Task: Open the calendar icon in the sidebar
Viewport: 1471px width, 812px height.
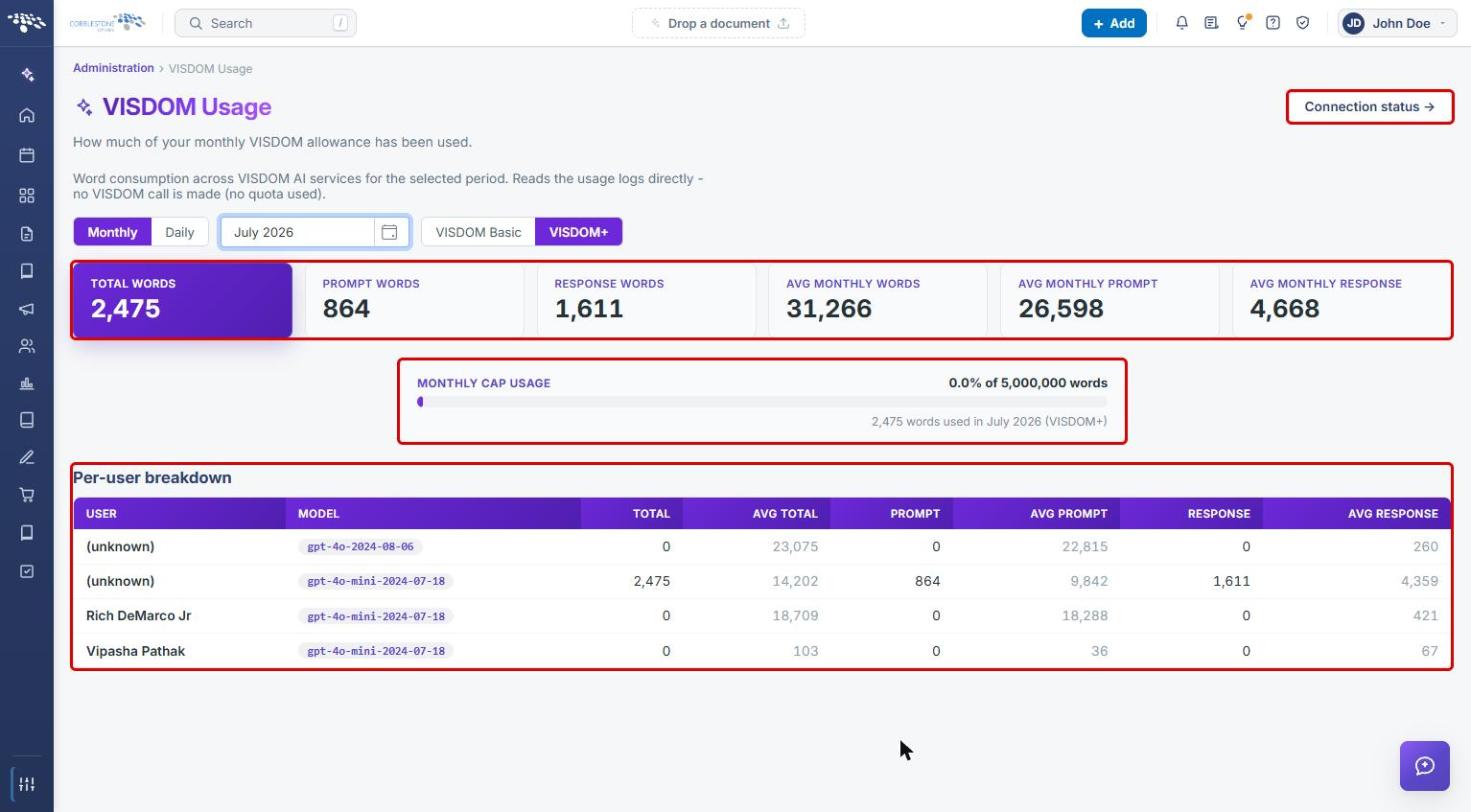Action: pos(27,155)
